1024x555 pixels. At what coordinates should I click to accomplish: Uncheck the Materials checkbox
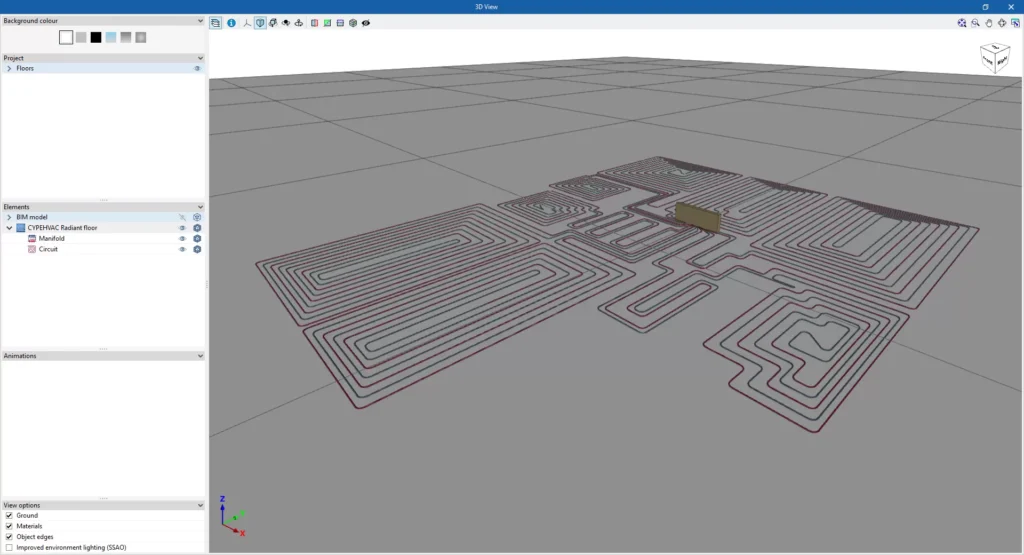[9, 526]
